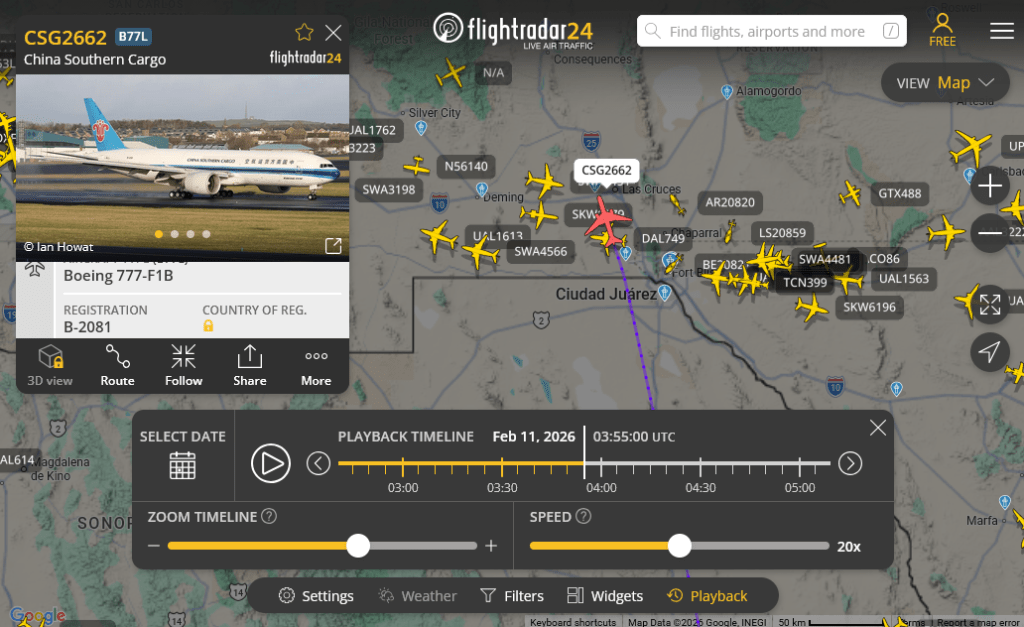Follow the selected aircraft
Screen dimensions: 1024x627
point(184,366)
